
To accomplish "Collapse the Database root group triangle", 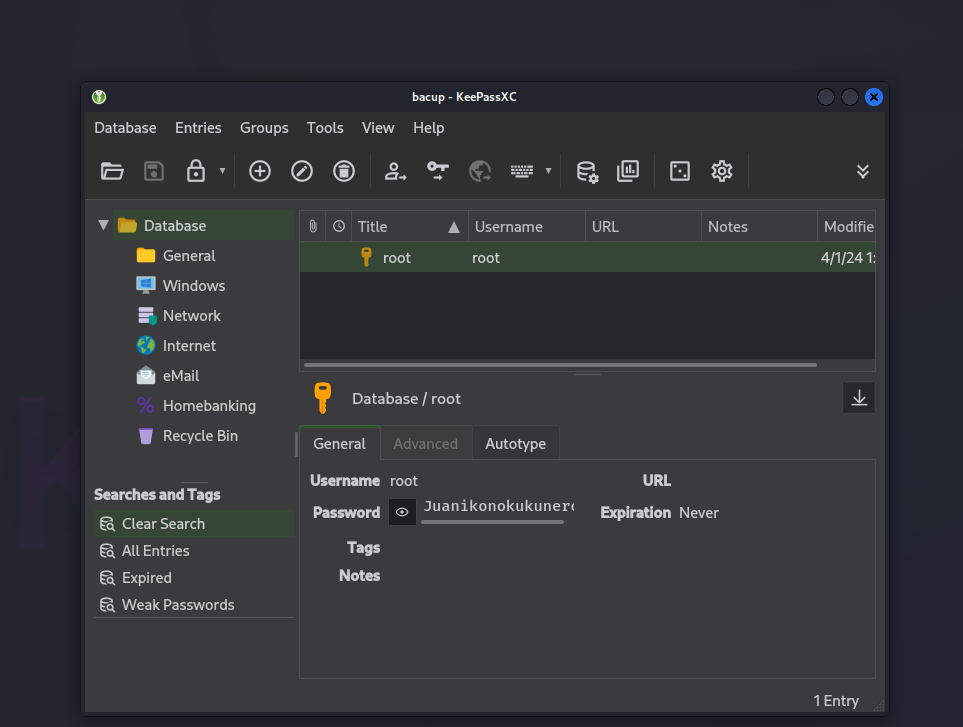I will [103, 225].
